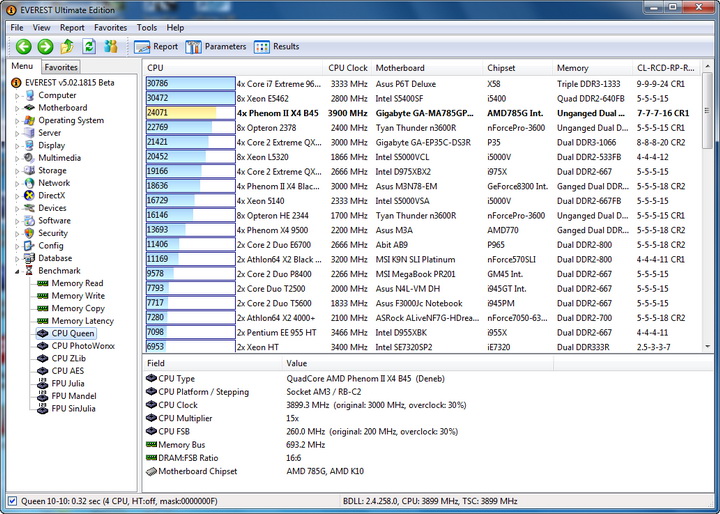
Task: Open the Report menu
Action: point(72,28)
